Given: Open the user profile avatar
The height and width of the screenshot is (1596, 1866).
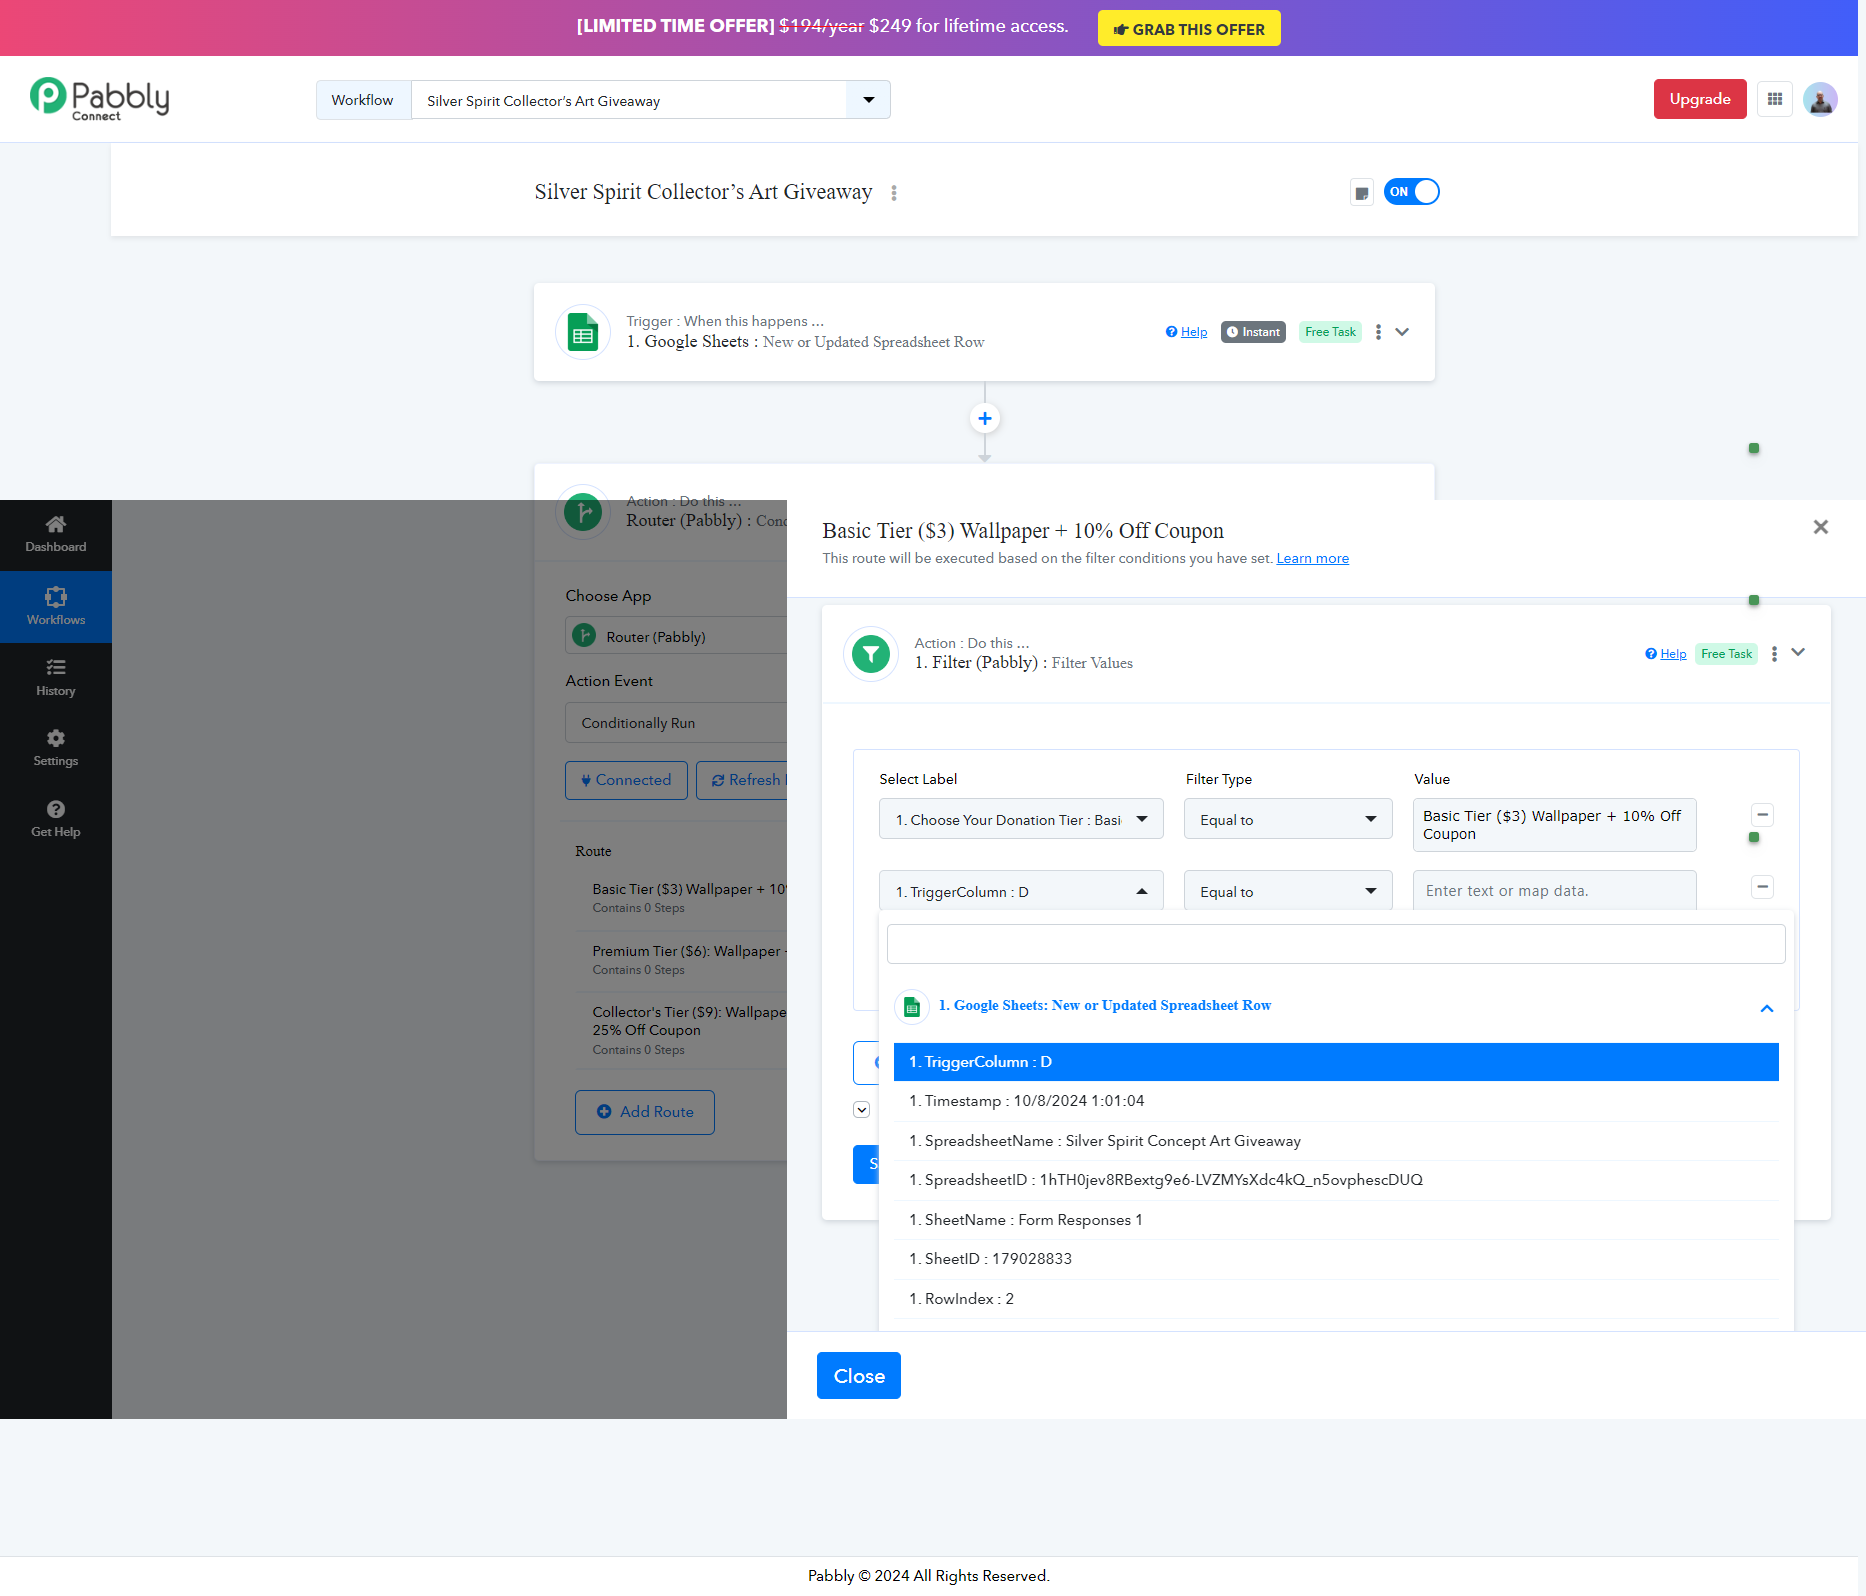Looking at the screenshot, I should [1820, 99].
